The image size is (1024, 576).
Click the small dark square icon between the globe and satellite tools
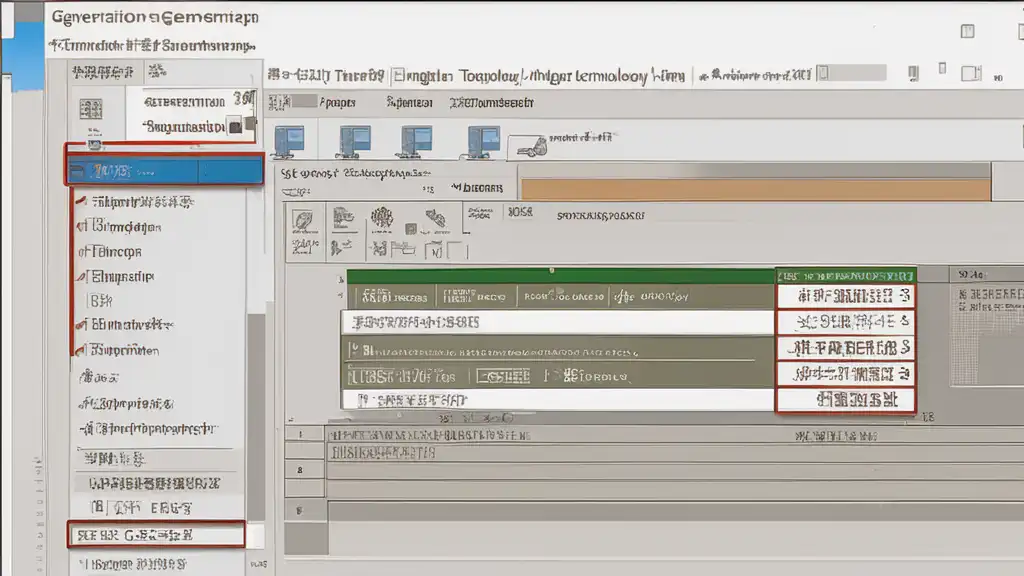pos(411,229)
